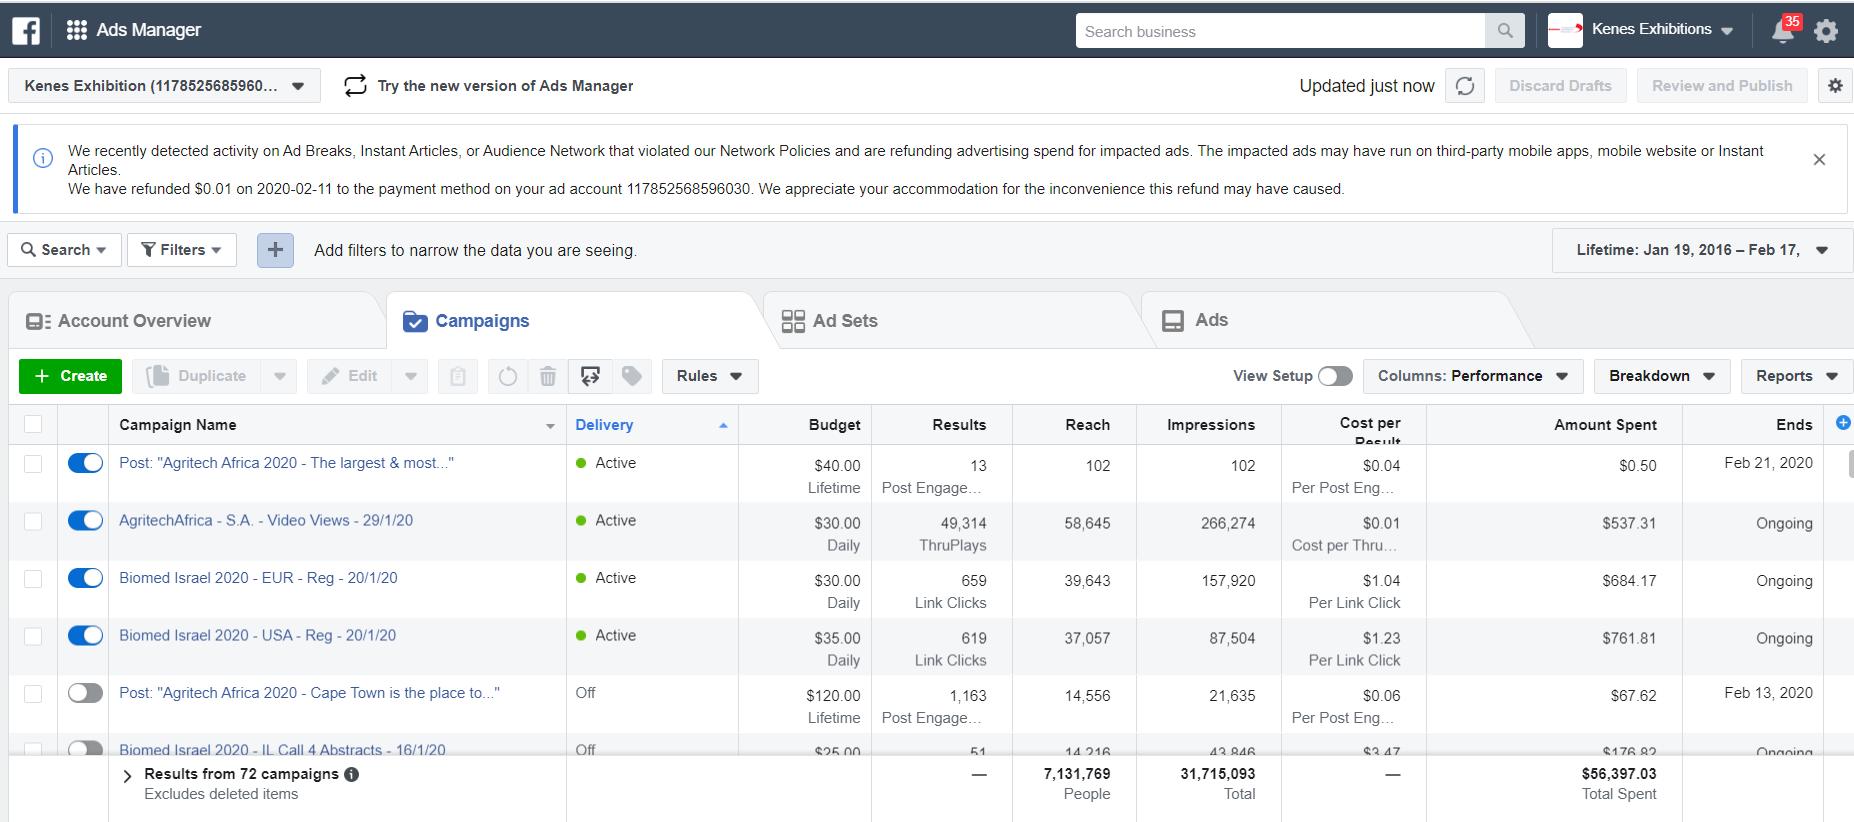Click the search magnifier button
1854x822 pixels.
click(1505, 31)
